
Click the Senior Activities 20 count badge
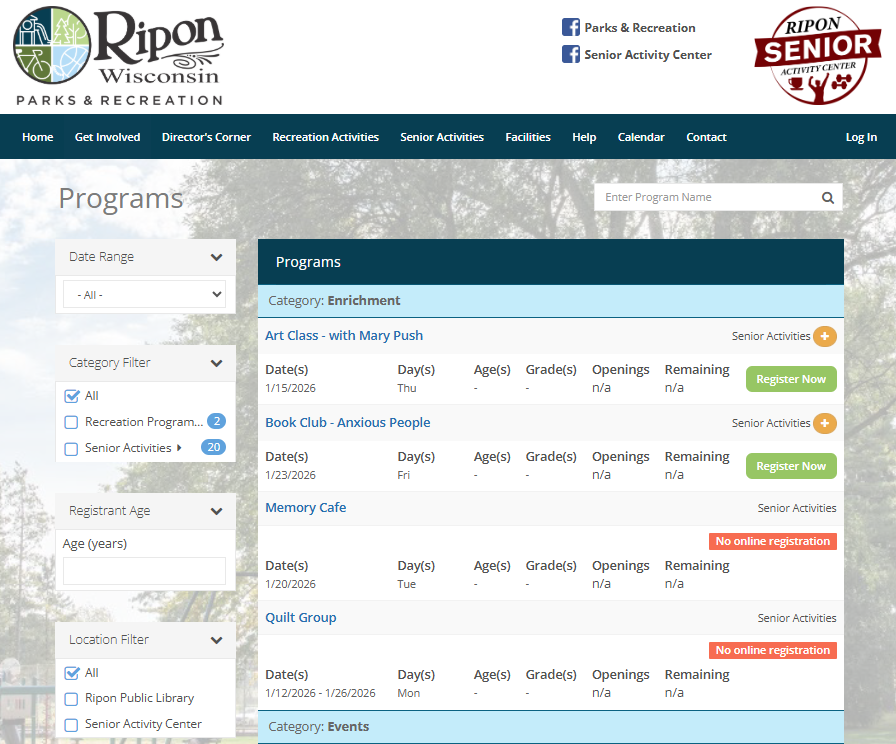pos(213,447)
